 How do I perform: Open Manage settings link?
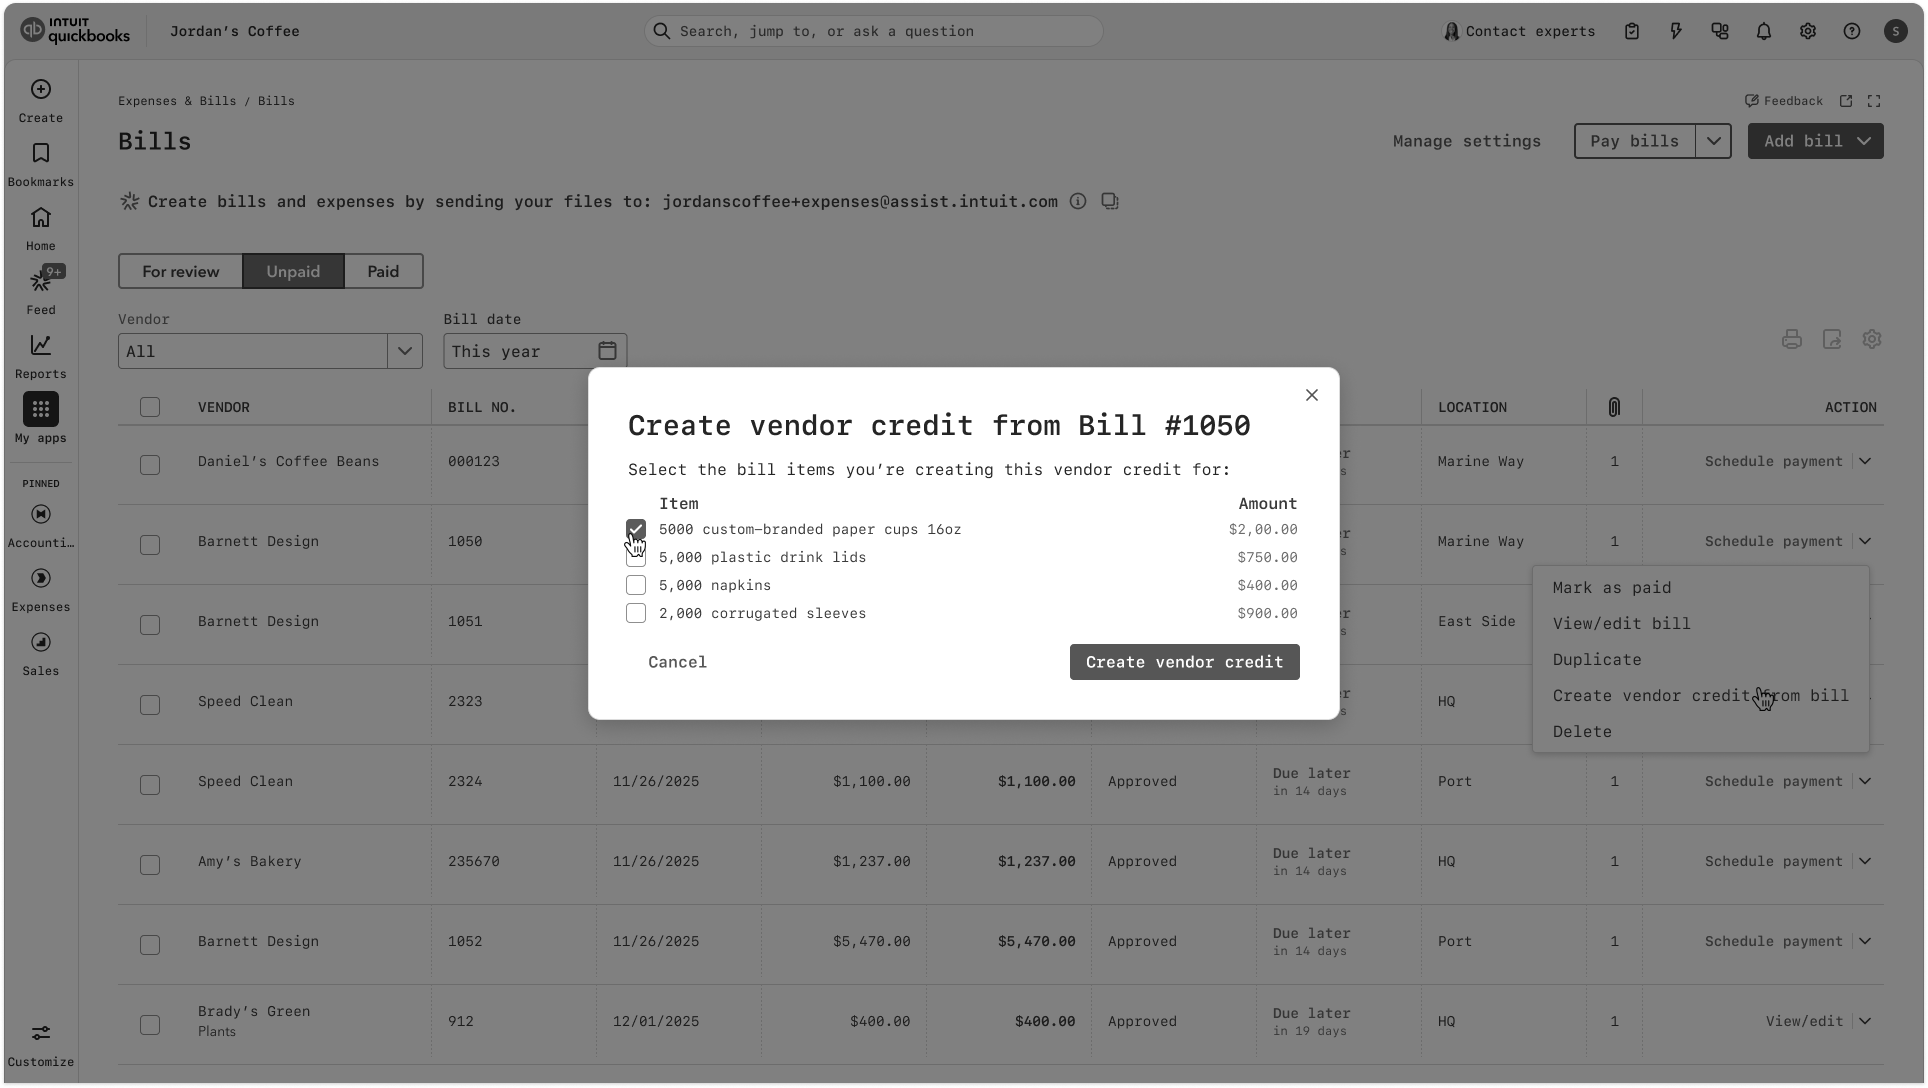click(x=1466, y=141)
